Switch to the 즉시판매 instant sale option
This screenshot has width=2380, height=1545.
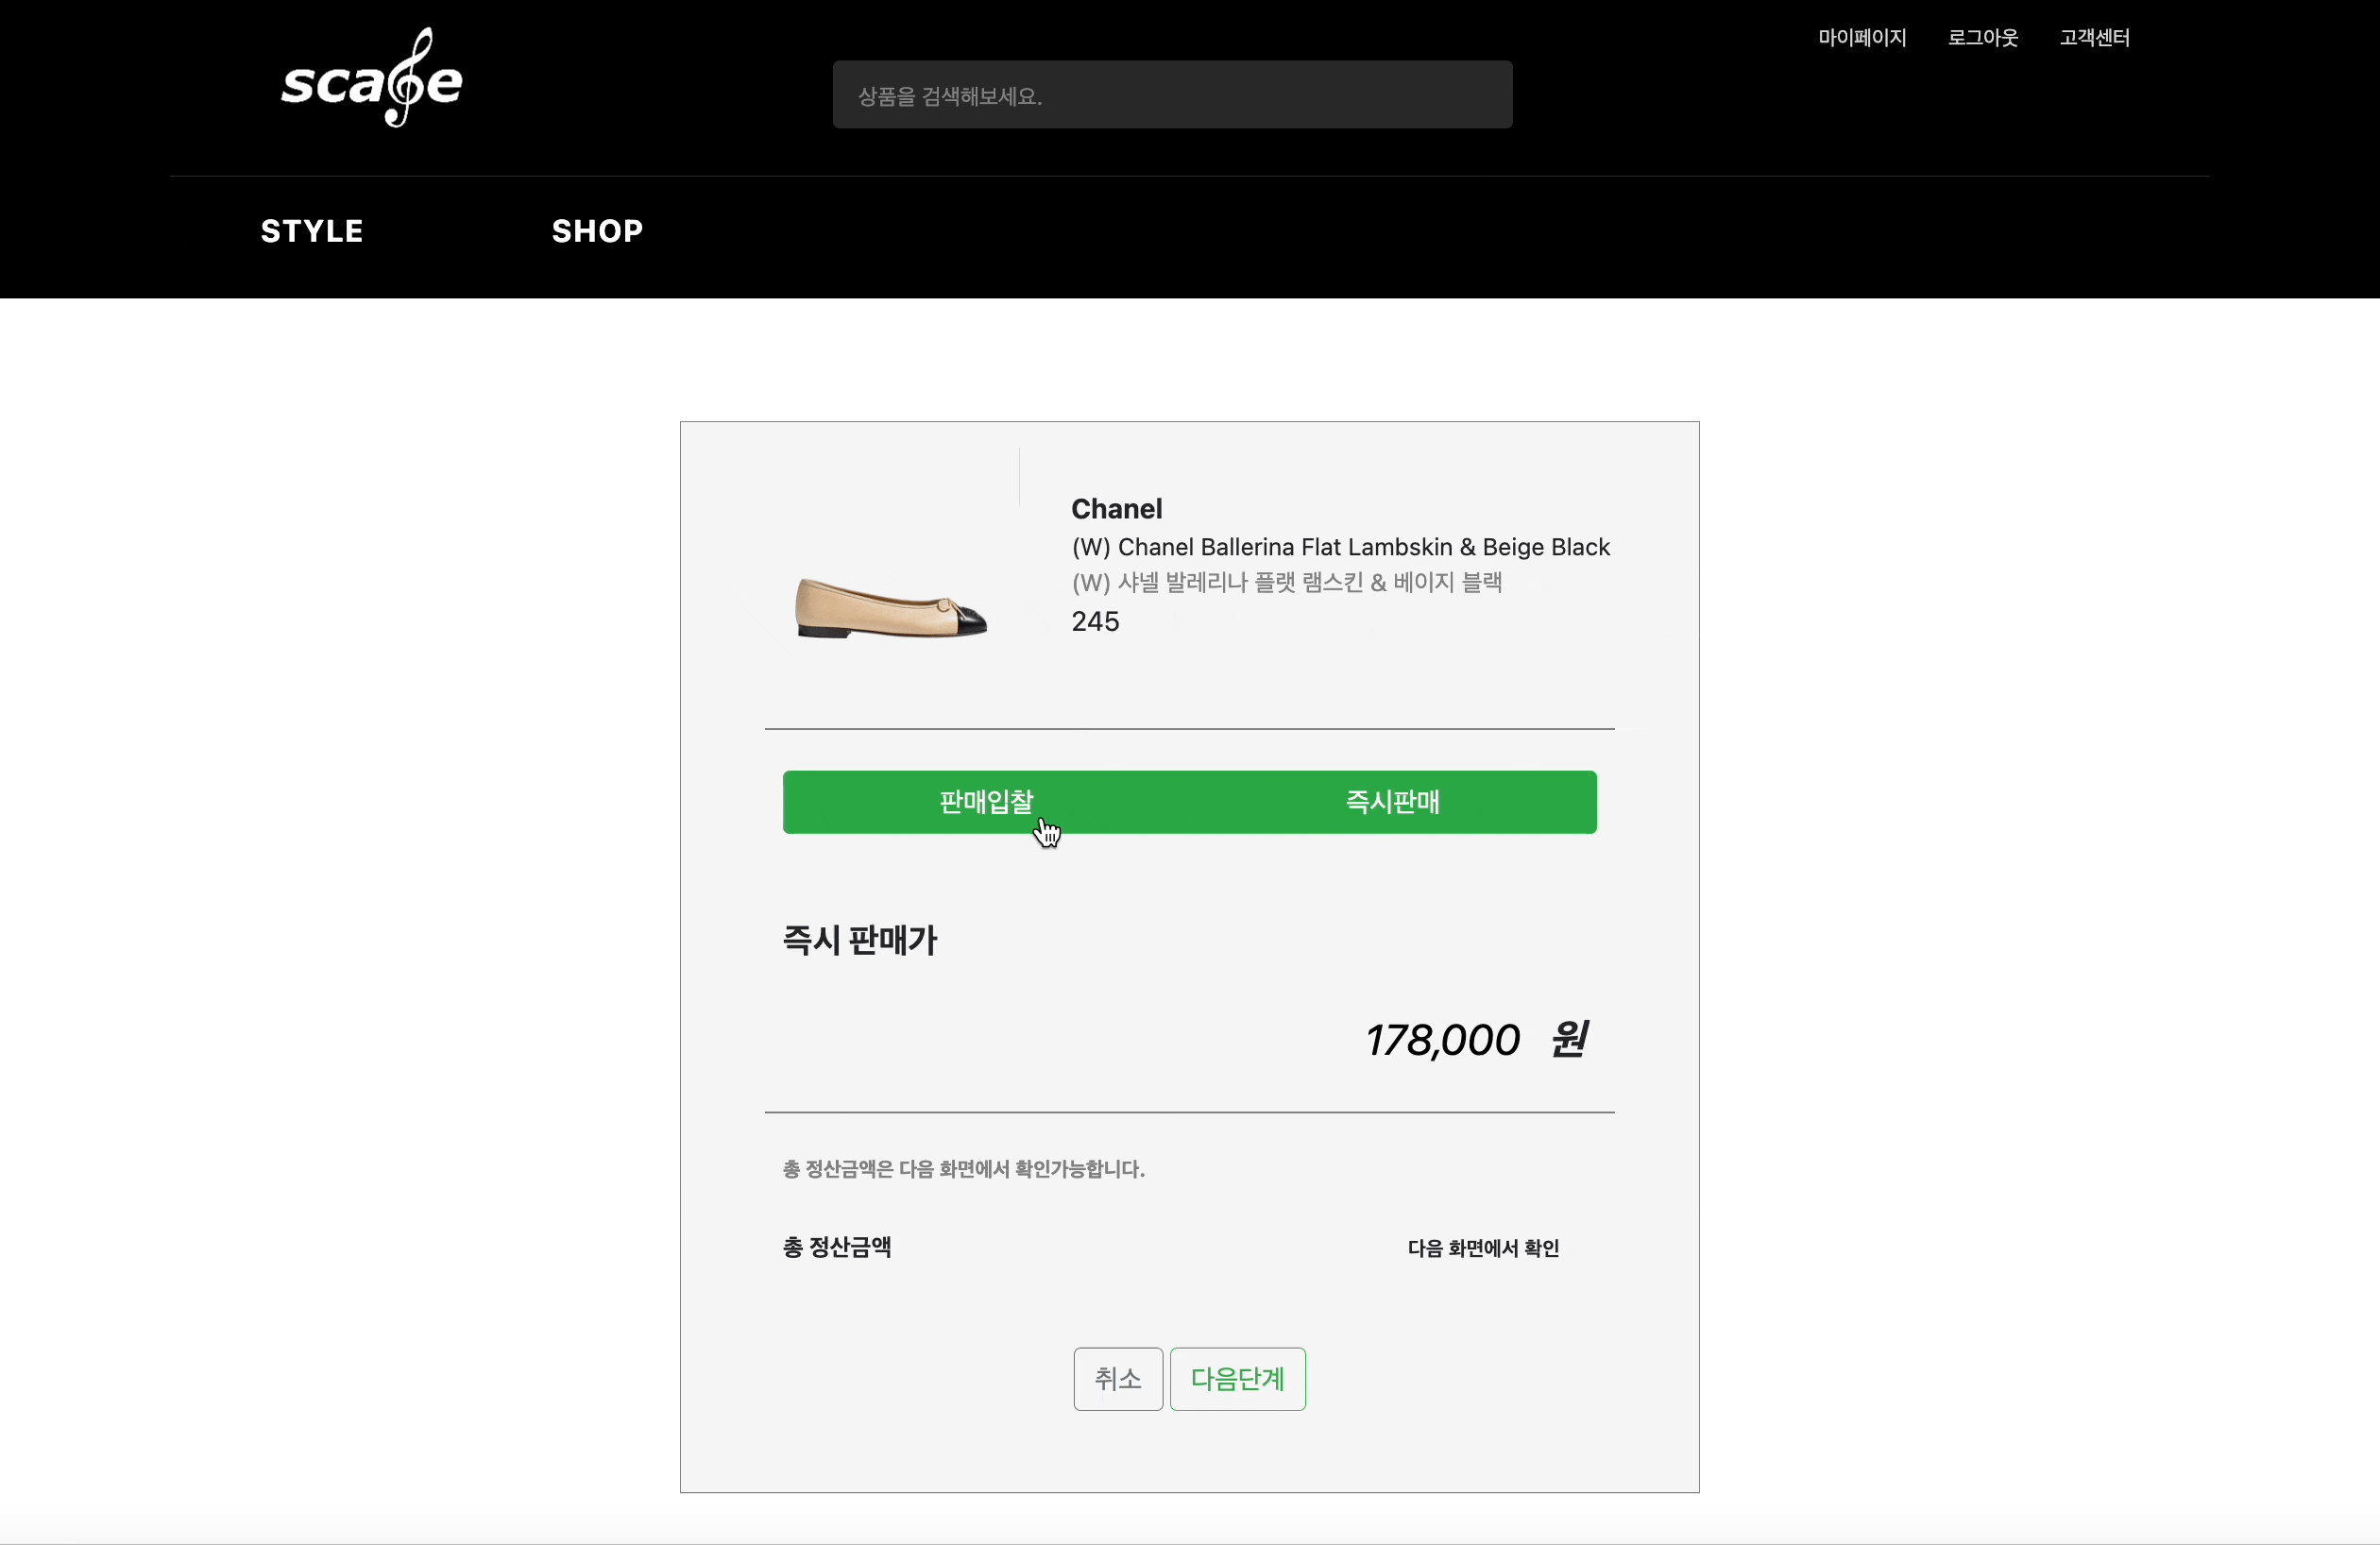click(x=1392, y=802)
